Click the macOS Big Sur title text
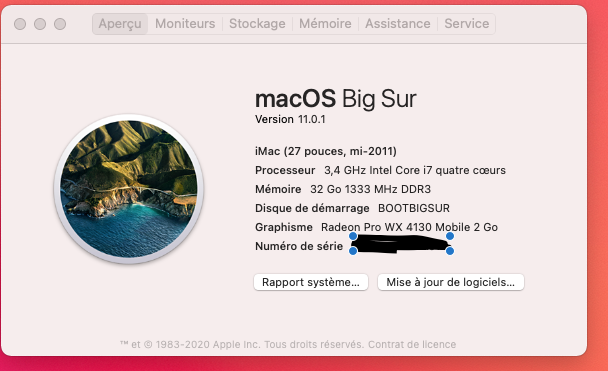Viewport: 608px width, 371px height. coord(335,98)
